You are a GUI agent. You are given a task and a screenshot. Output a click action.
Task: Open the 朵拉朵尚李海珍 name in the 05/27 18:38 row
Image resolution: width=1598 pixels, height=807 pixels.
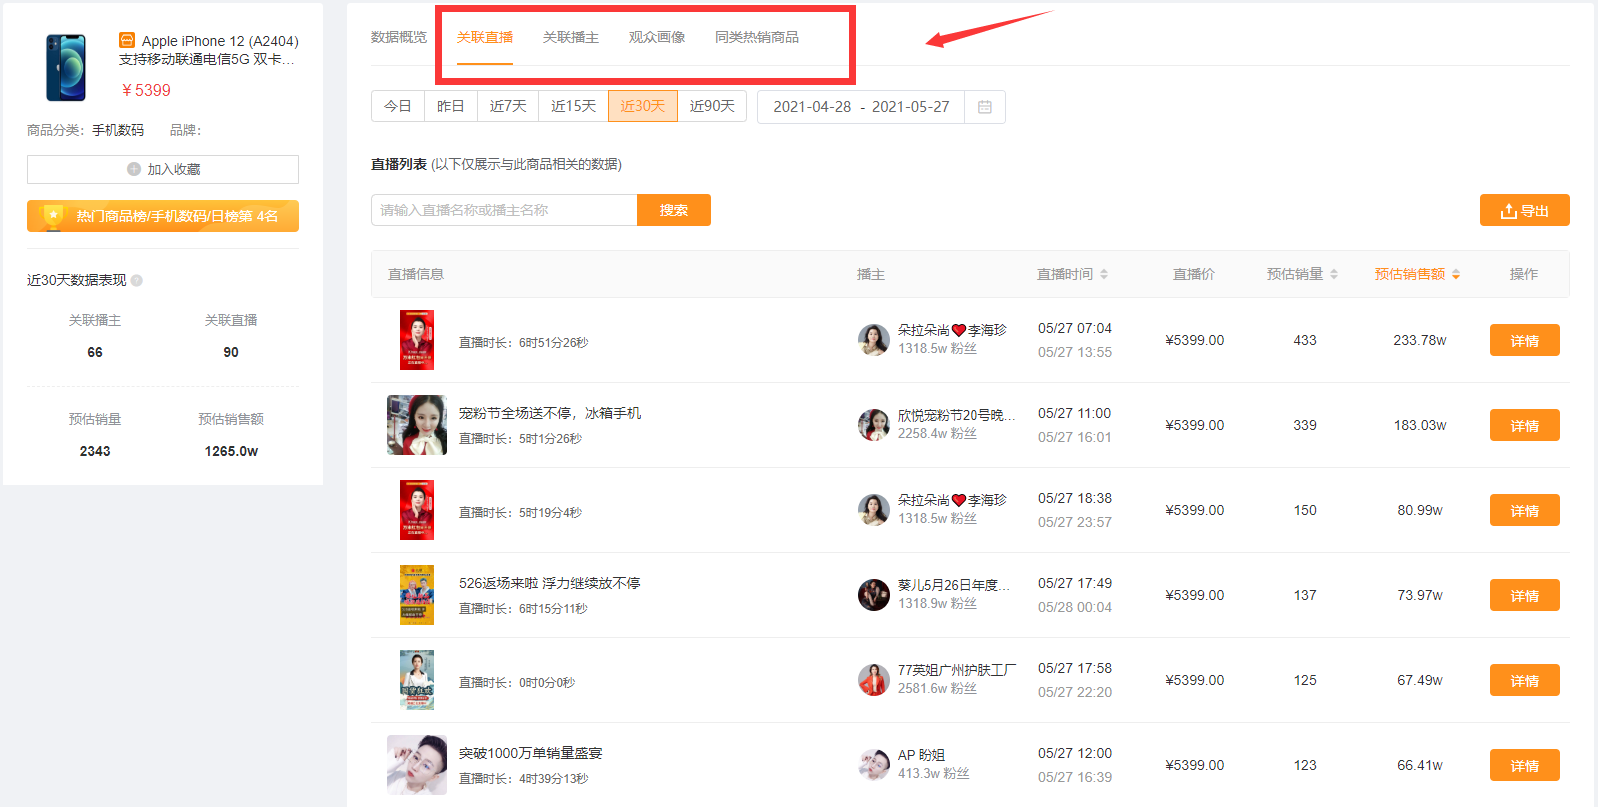coord(952,500)
